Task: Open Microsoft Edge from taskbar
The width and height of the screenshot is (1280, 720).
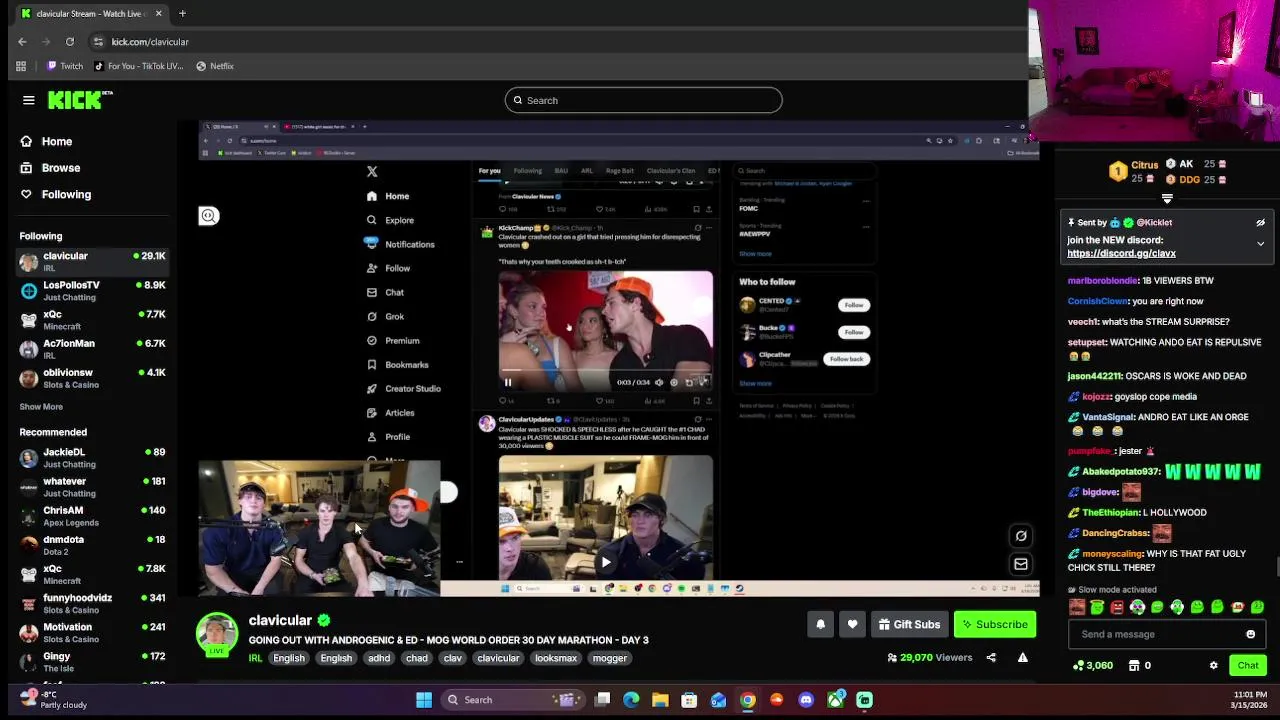Action: pos(631,700)
